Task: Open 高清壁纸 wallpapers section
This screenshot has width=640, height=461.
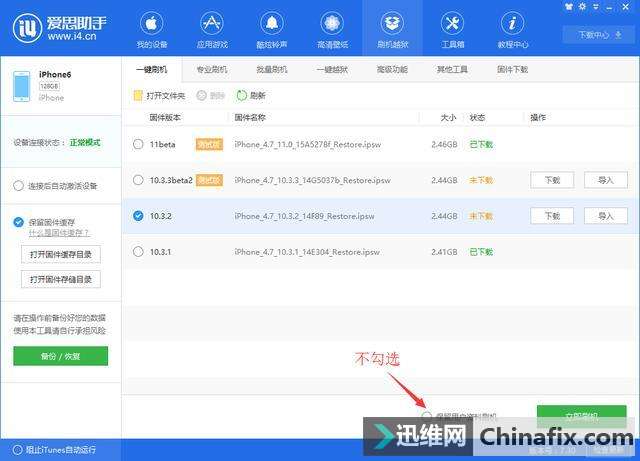Action: (x=331, y=30)
